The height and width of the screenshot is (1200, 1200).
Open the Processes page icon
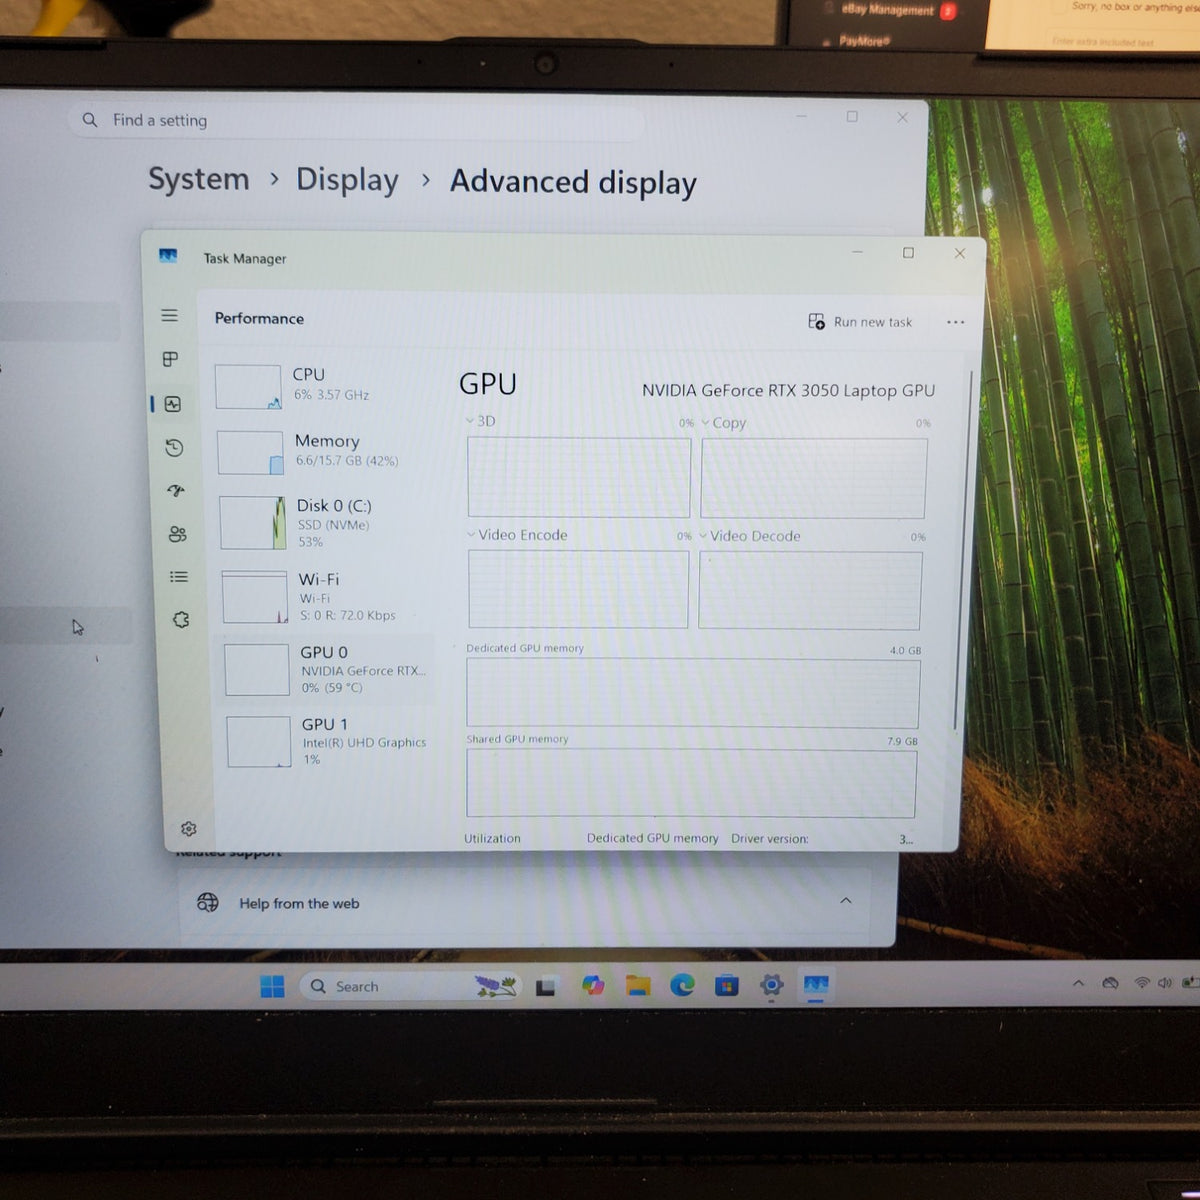171,359
